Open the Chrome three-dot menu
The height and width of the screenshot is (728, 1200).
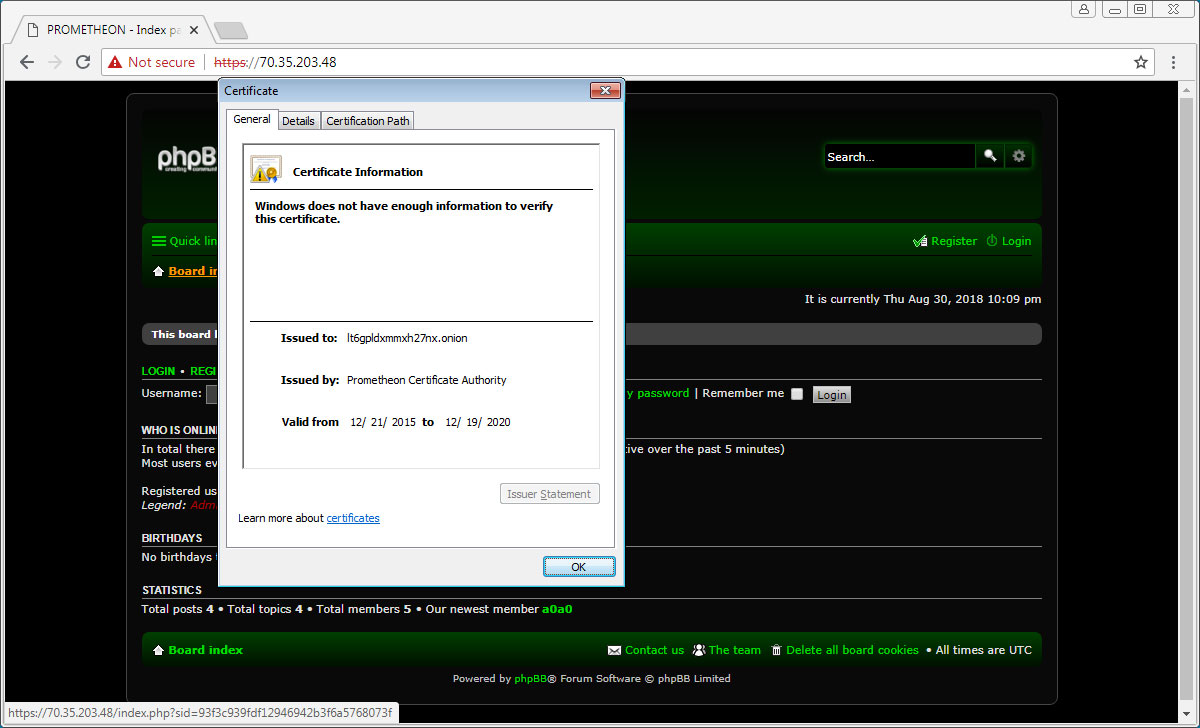[x=1174, y=62]
